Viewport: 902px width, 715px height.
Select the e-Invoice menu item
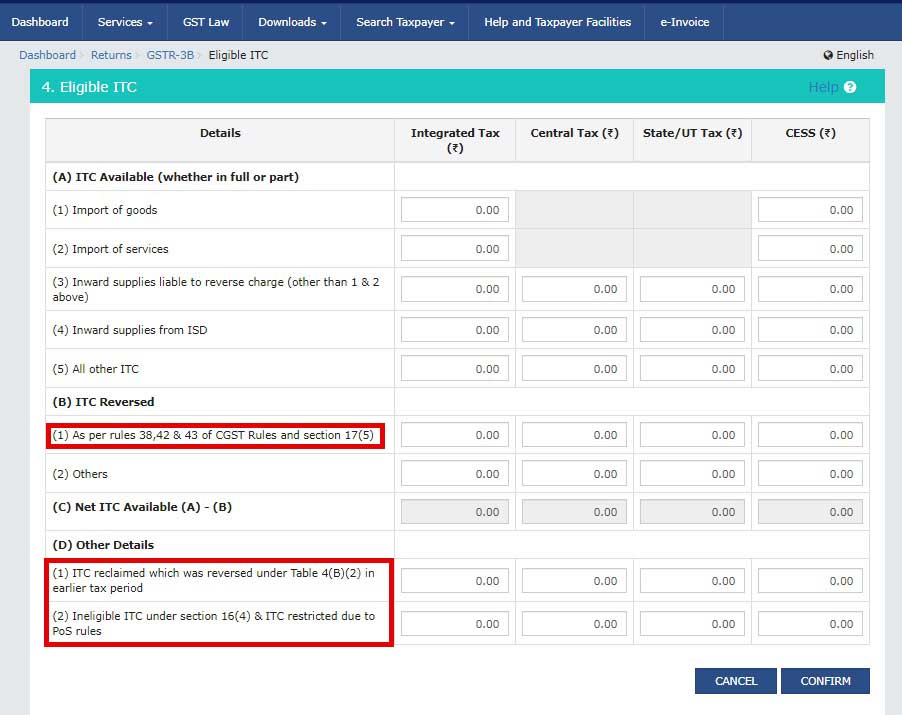click(684, 22)
